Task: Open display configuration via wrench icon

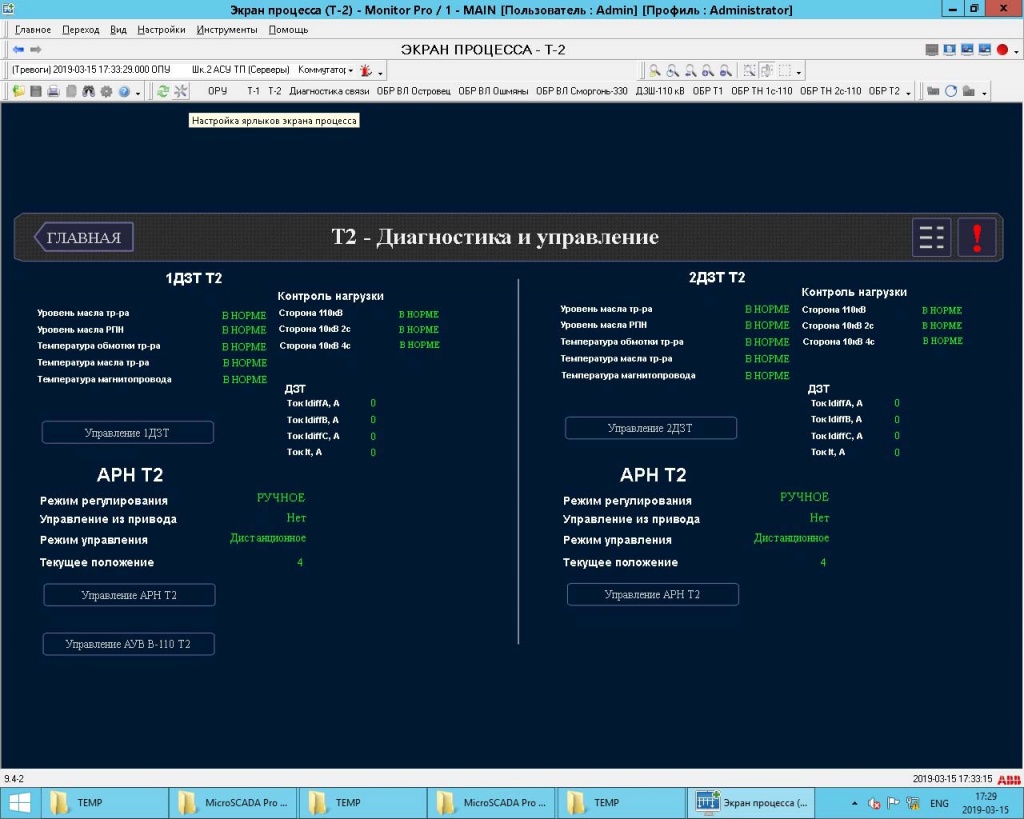Action: pos(181,90)
